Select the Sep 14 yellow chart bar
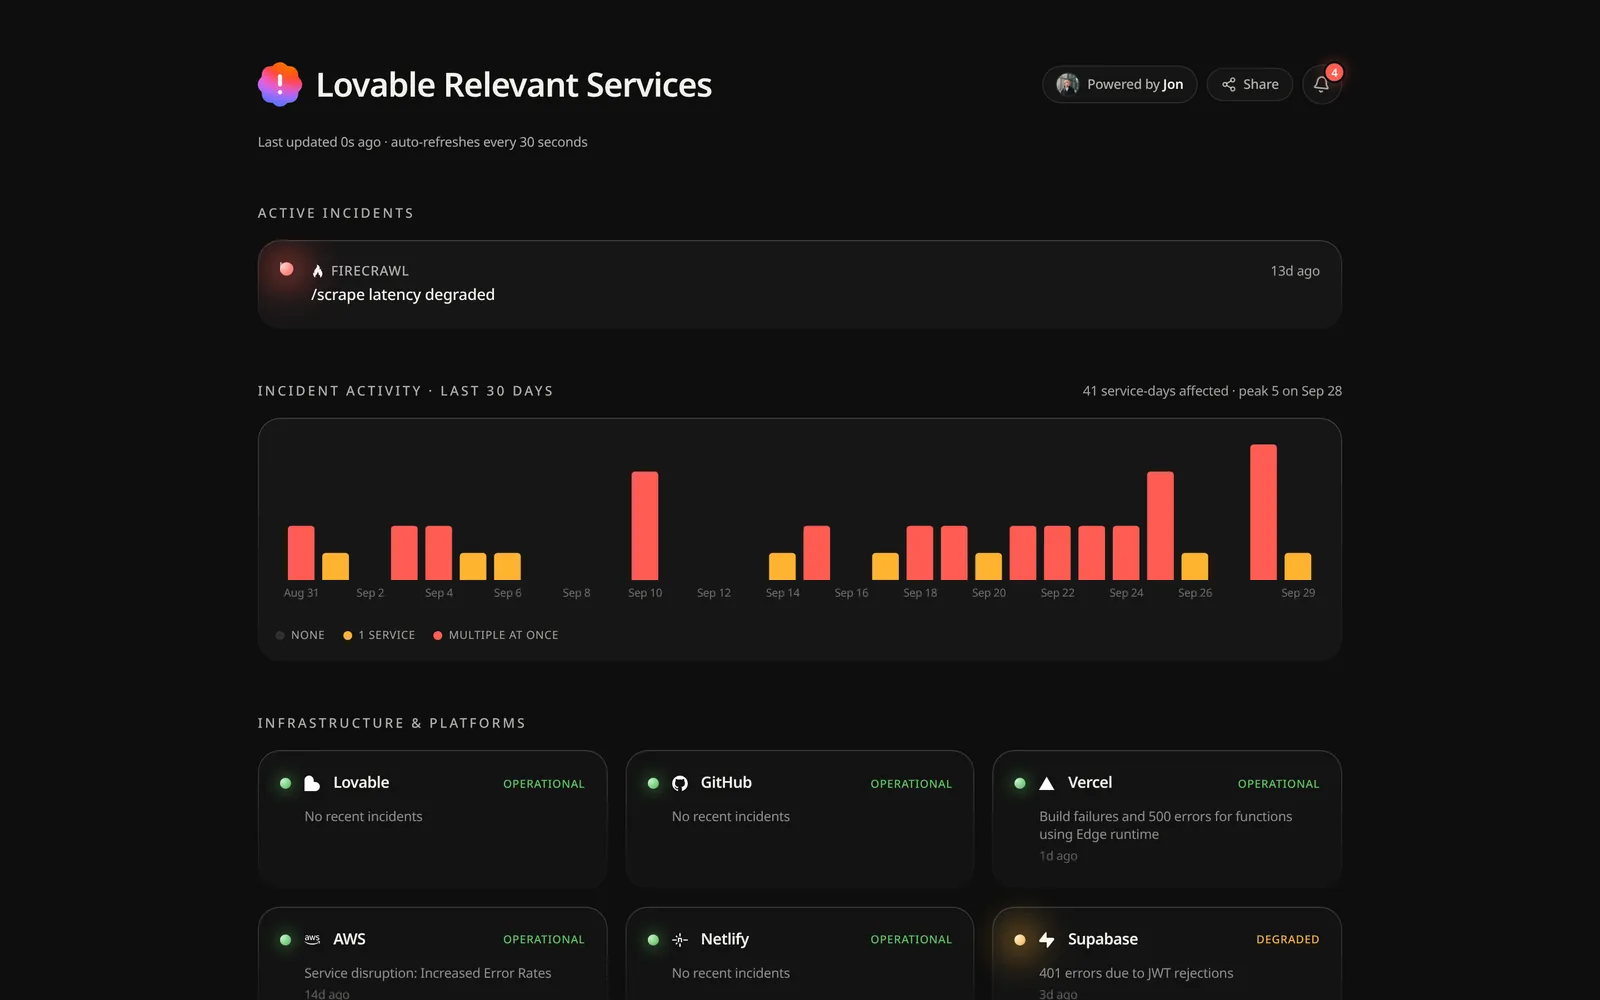The image size is (1600, 1000). tap(782, 566)
